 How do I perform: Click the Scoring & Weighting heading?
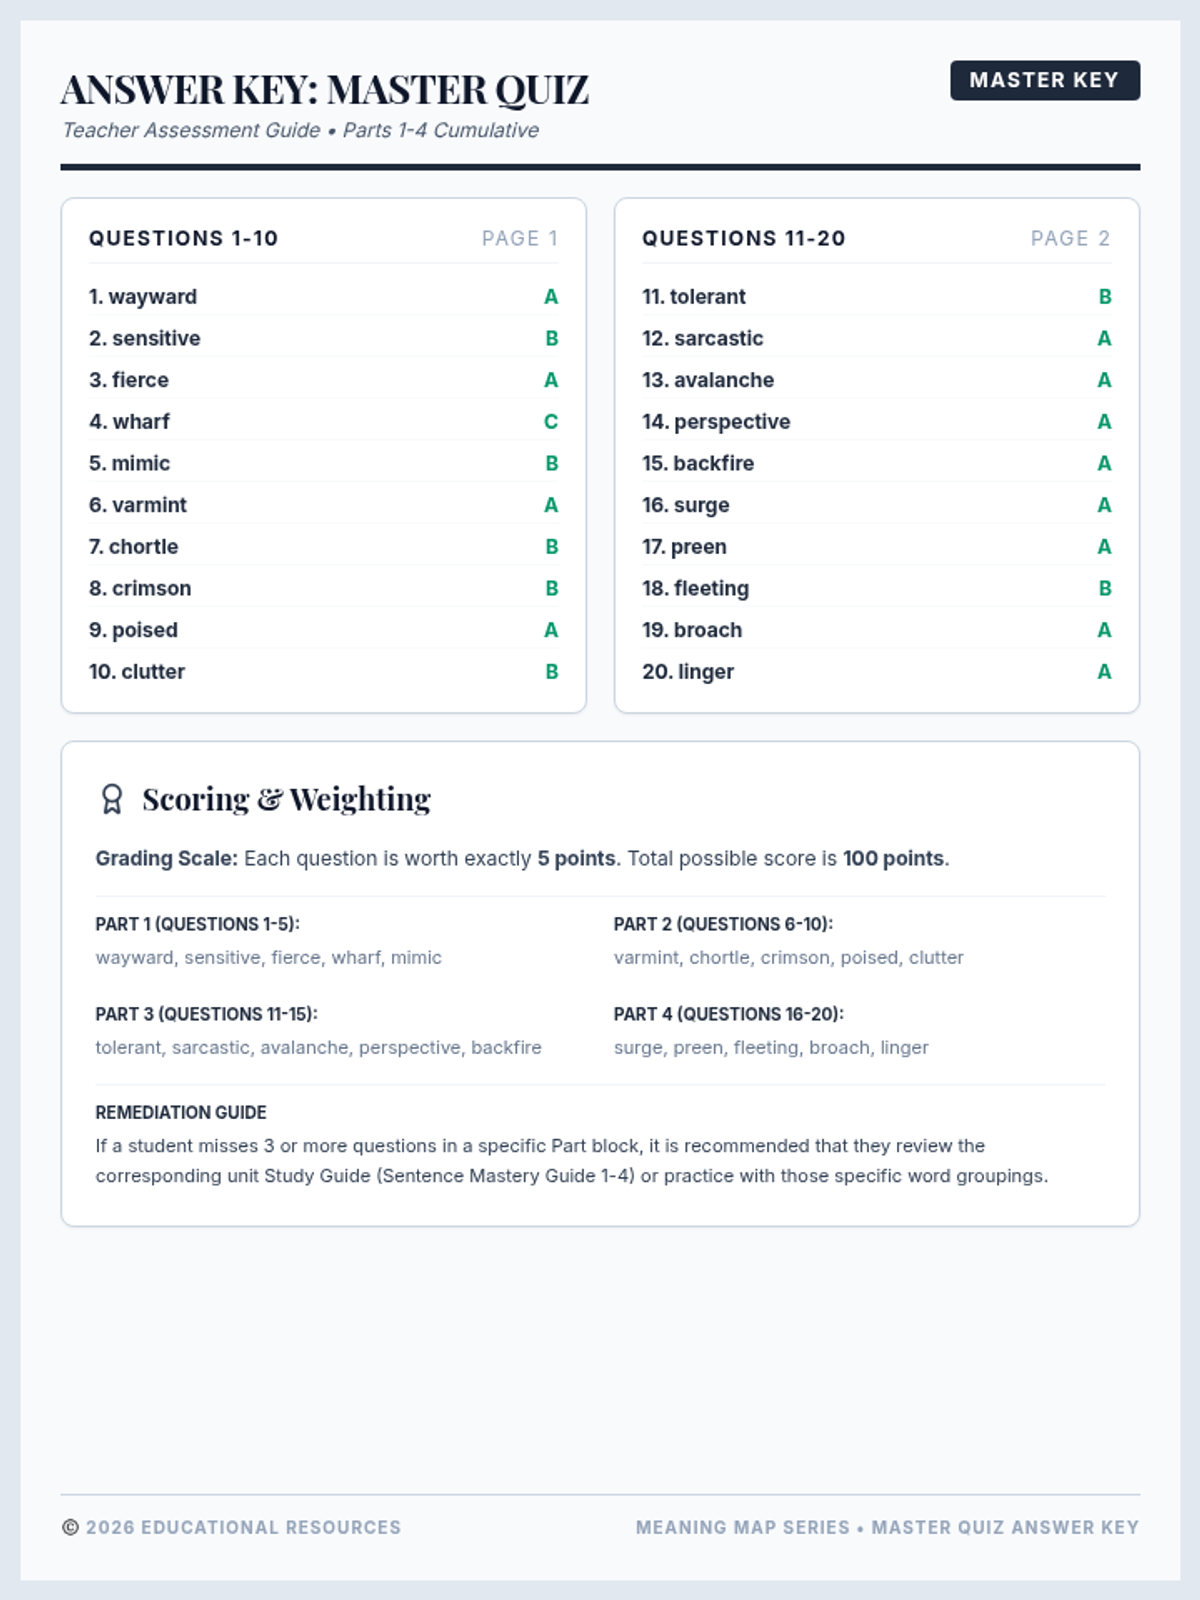point(286,799)
